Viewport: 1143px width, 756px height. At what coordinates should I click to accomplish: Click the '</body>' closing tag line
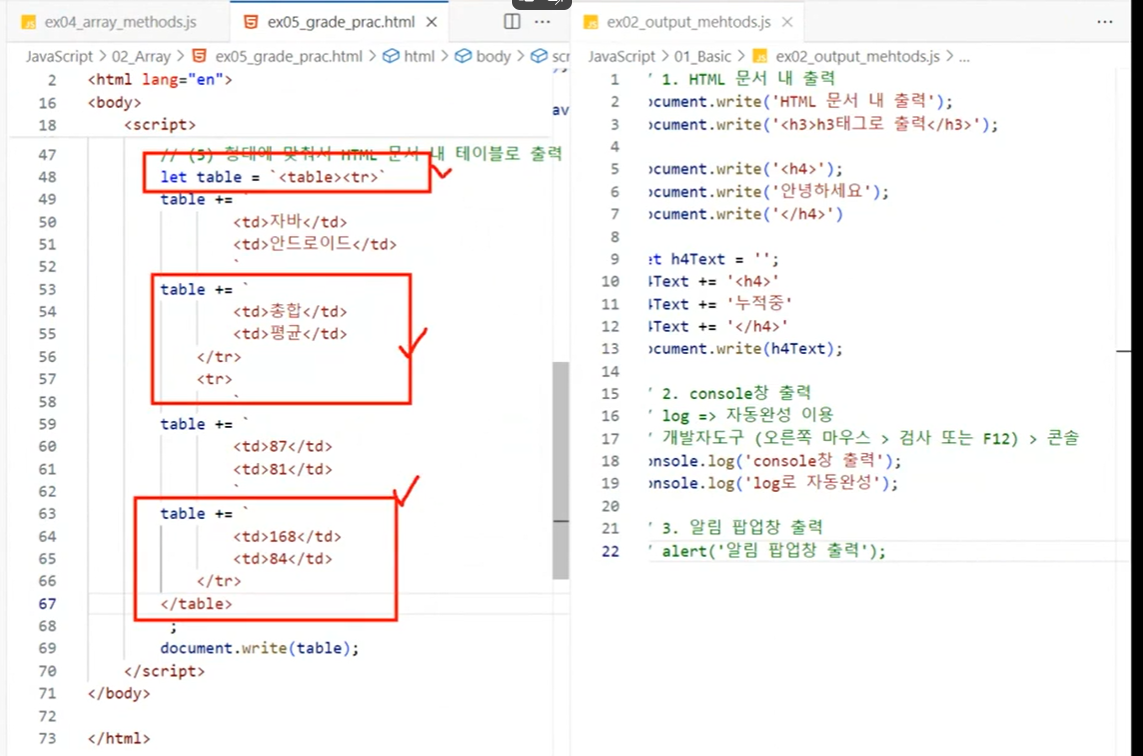[119, 693]
